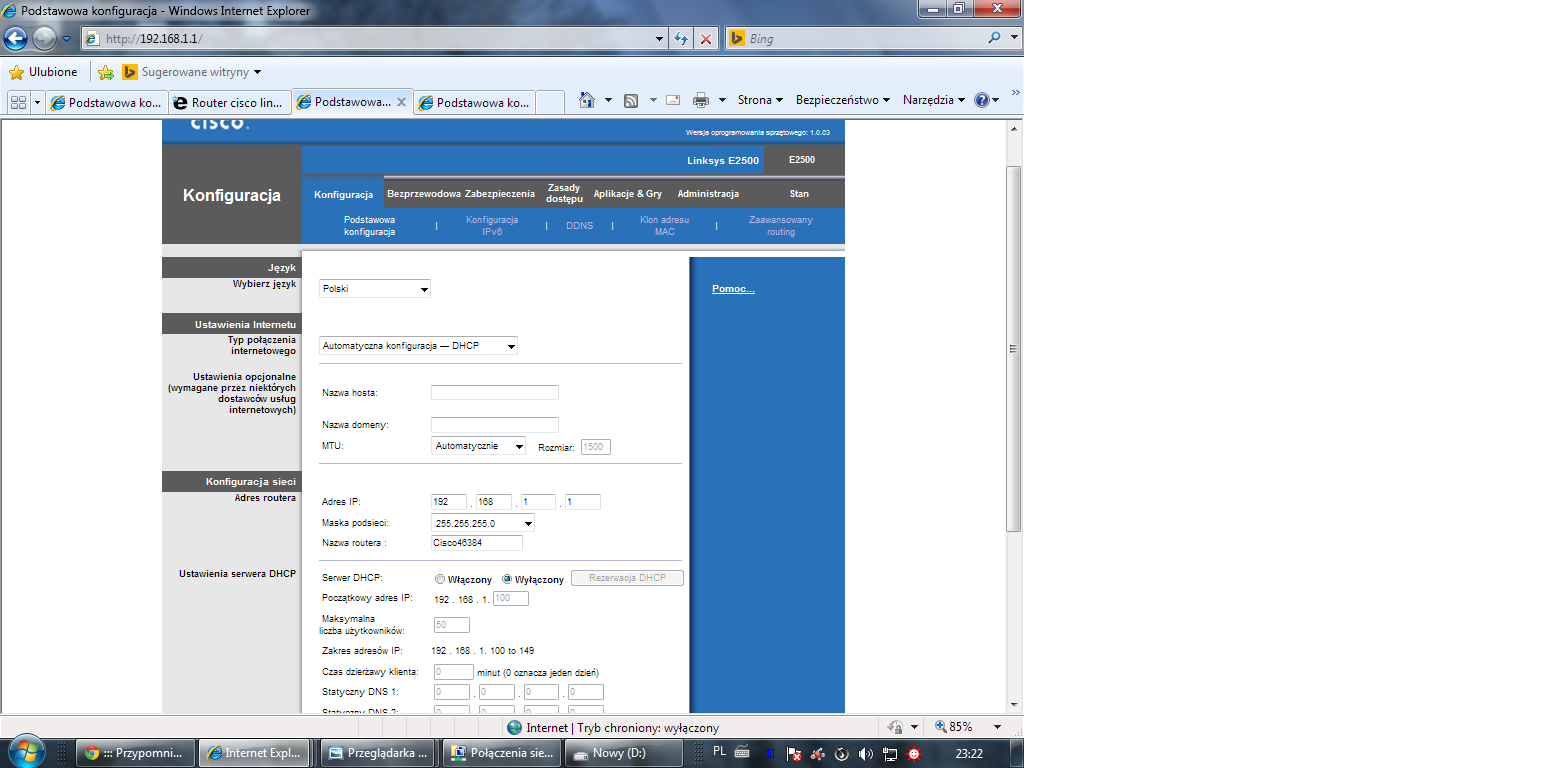Switch to the Przeglądarka taskbar window
Image resolution: width=1546 pixels, height=768 pixels.
coord(379,753)
